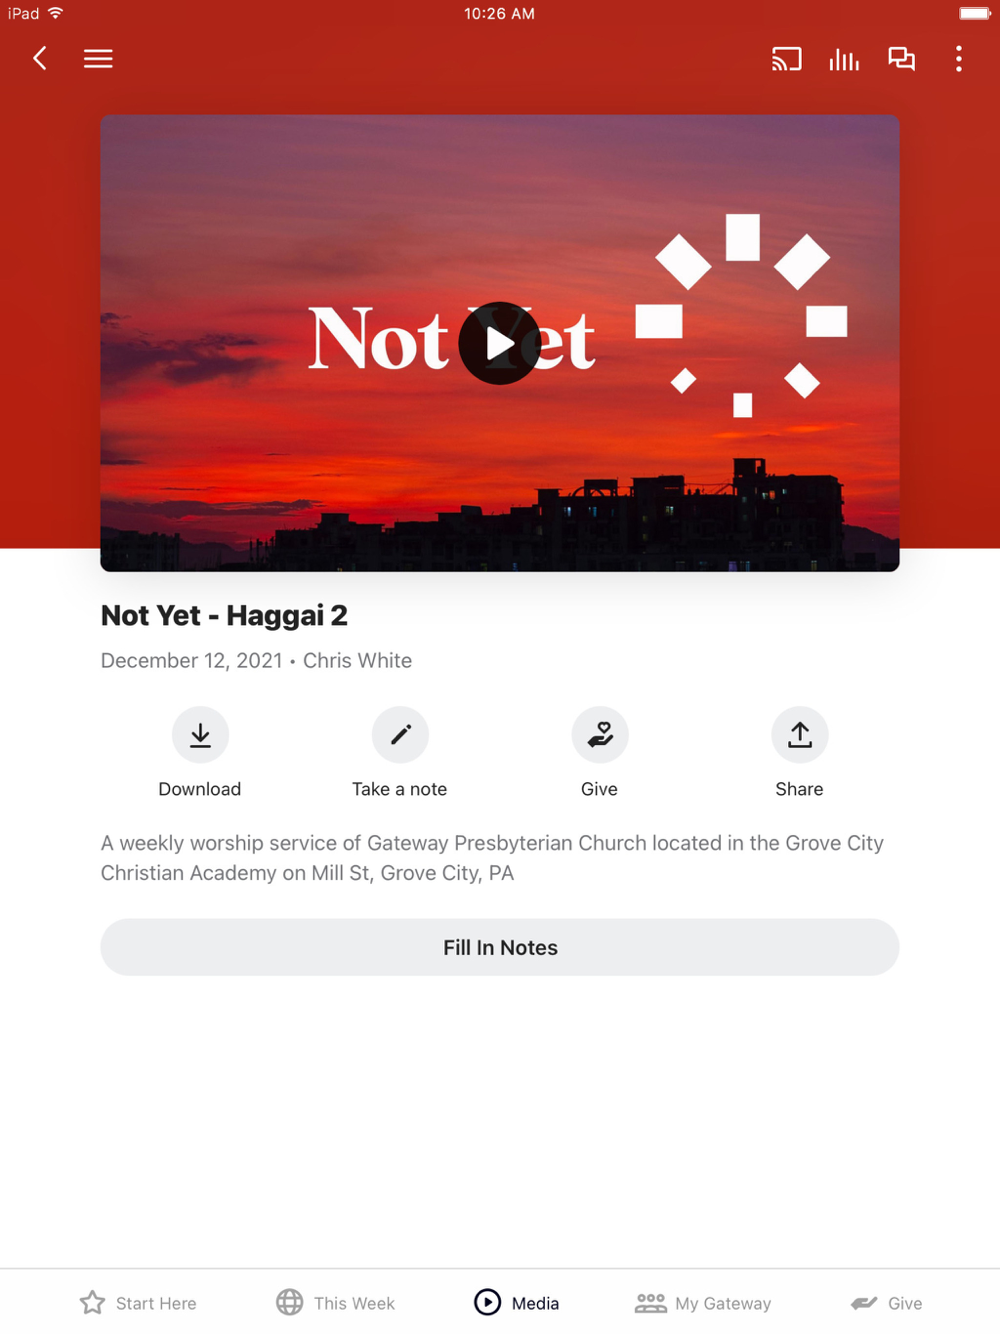Tap the Download icon
This screenshot has width=1000, height=1334.
200,735
